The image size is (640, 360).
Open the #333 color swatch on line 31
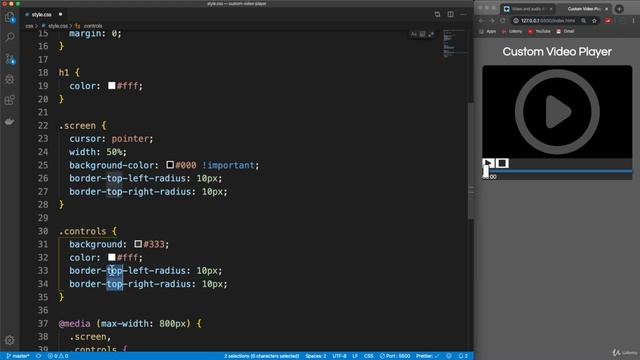pyautogui.click(x=138, y=244)
